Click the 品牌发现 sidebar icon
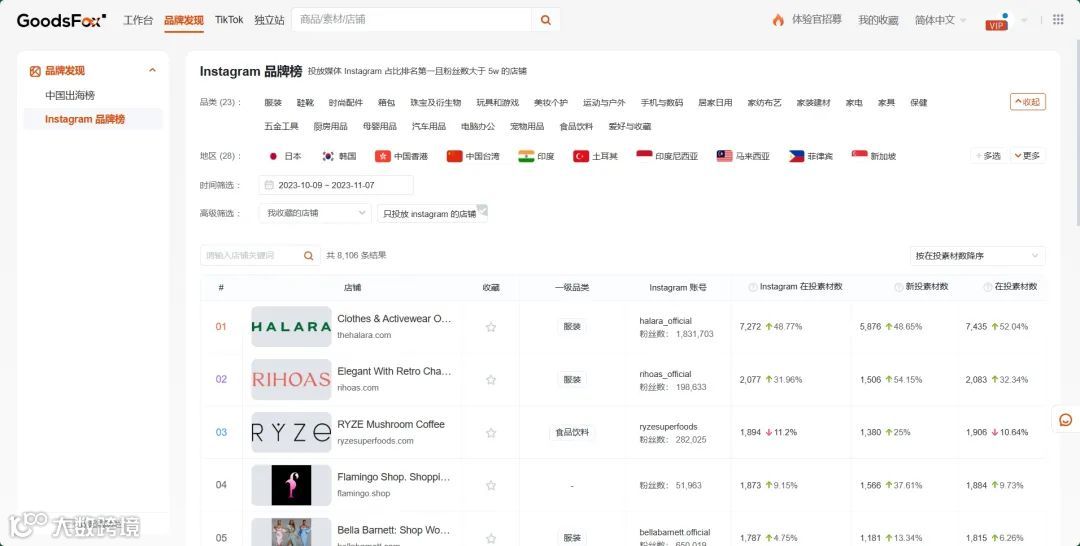The image size is (1080, 546). pyautogui.click(x=35, y=71)
